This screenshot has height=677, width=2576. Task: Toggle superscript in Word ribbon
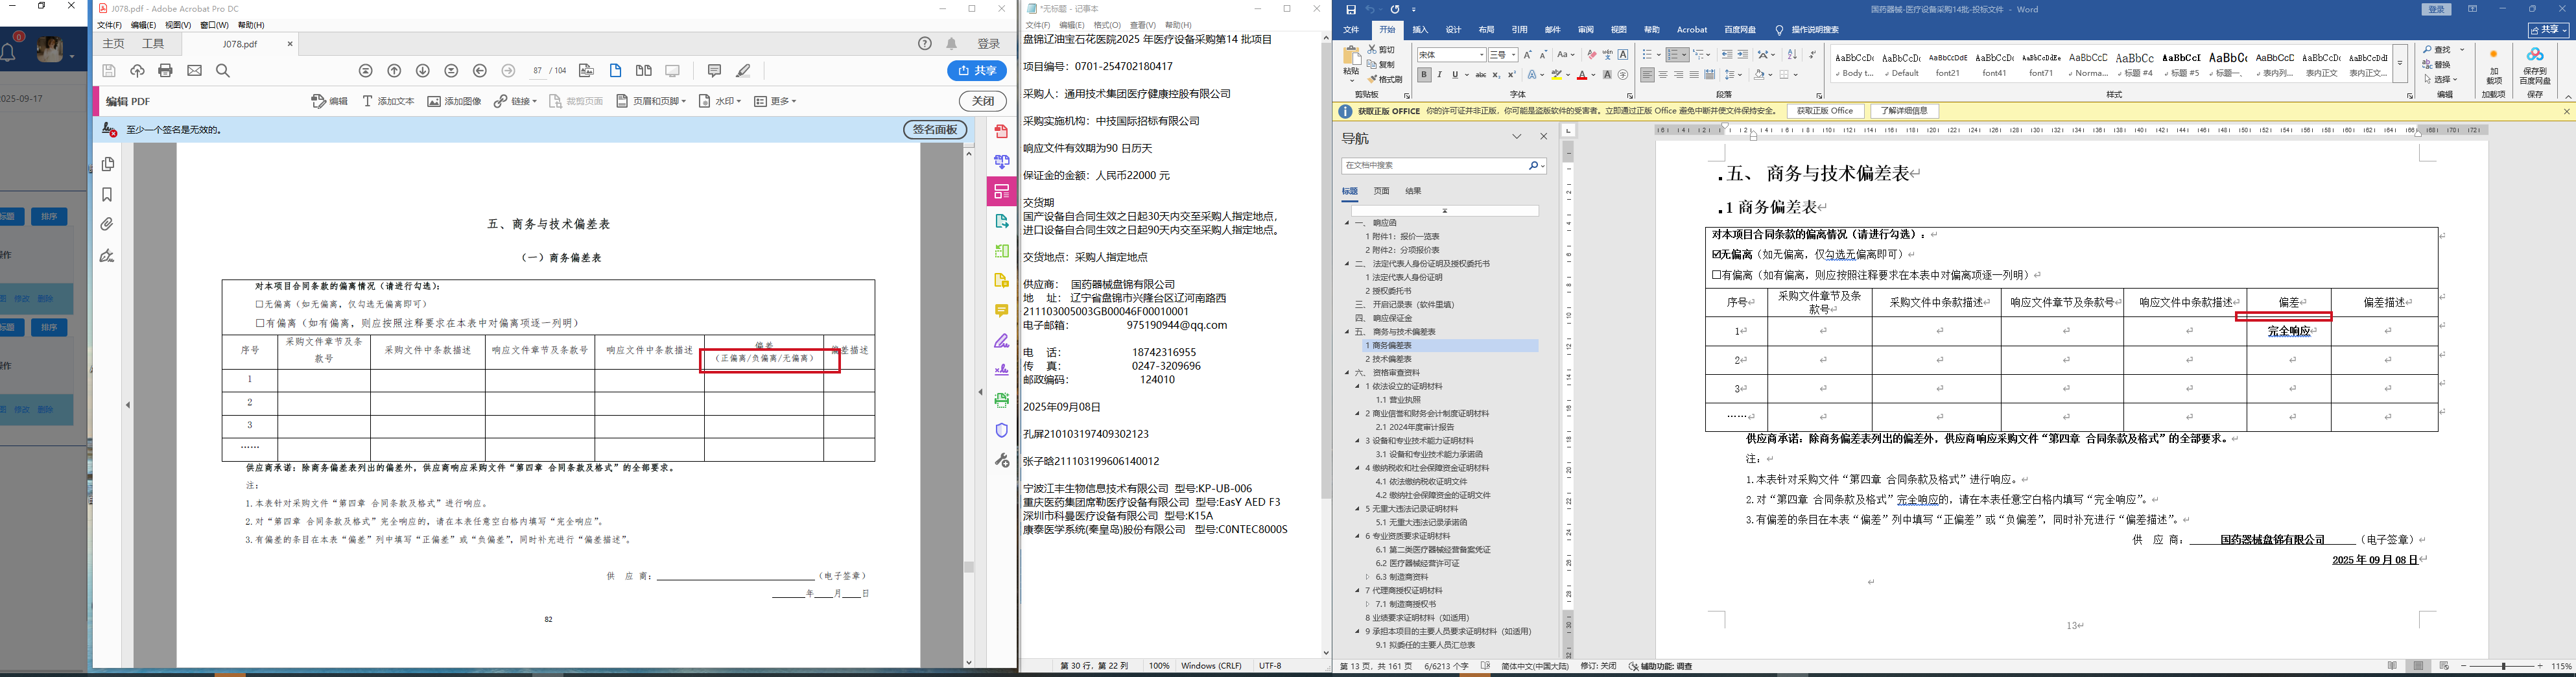click(1512, 75)
